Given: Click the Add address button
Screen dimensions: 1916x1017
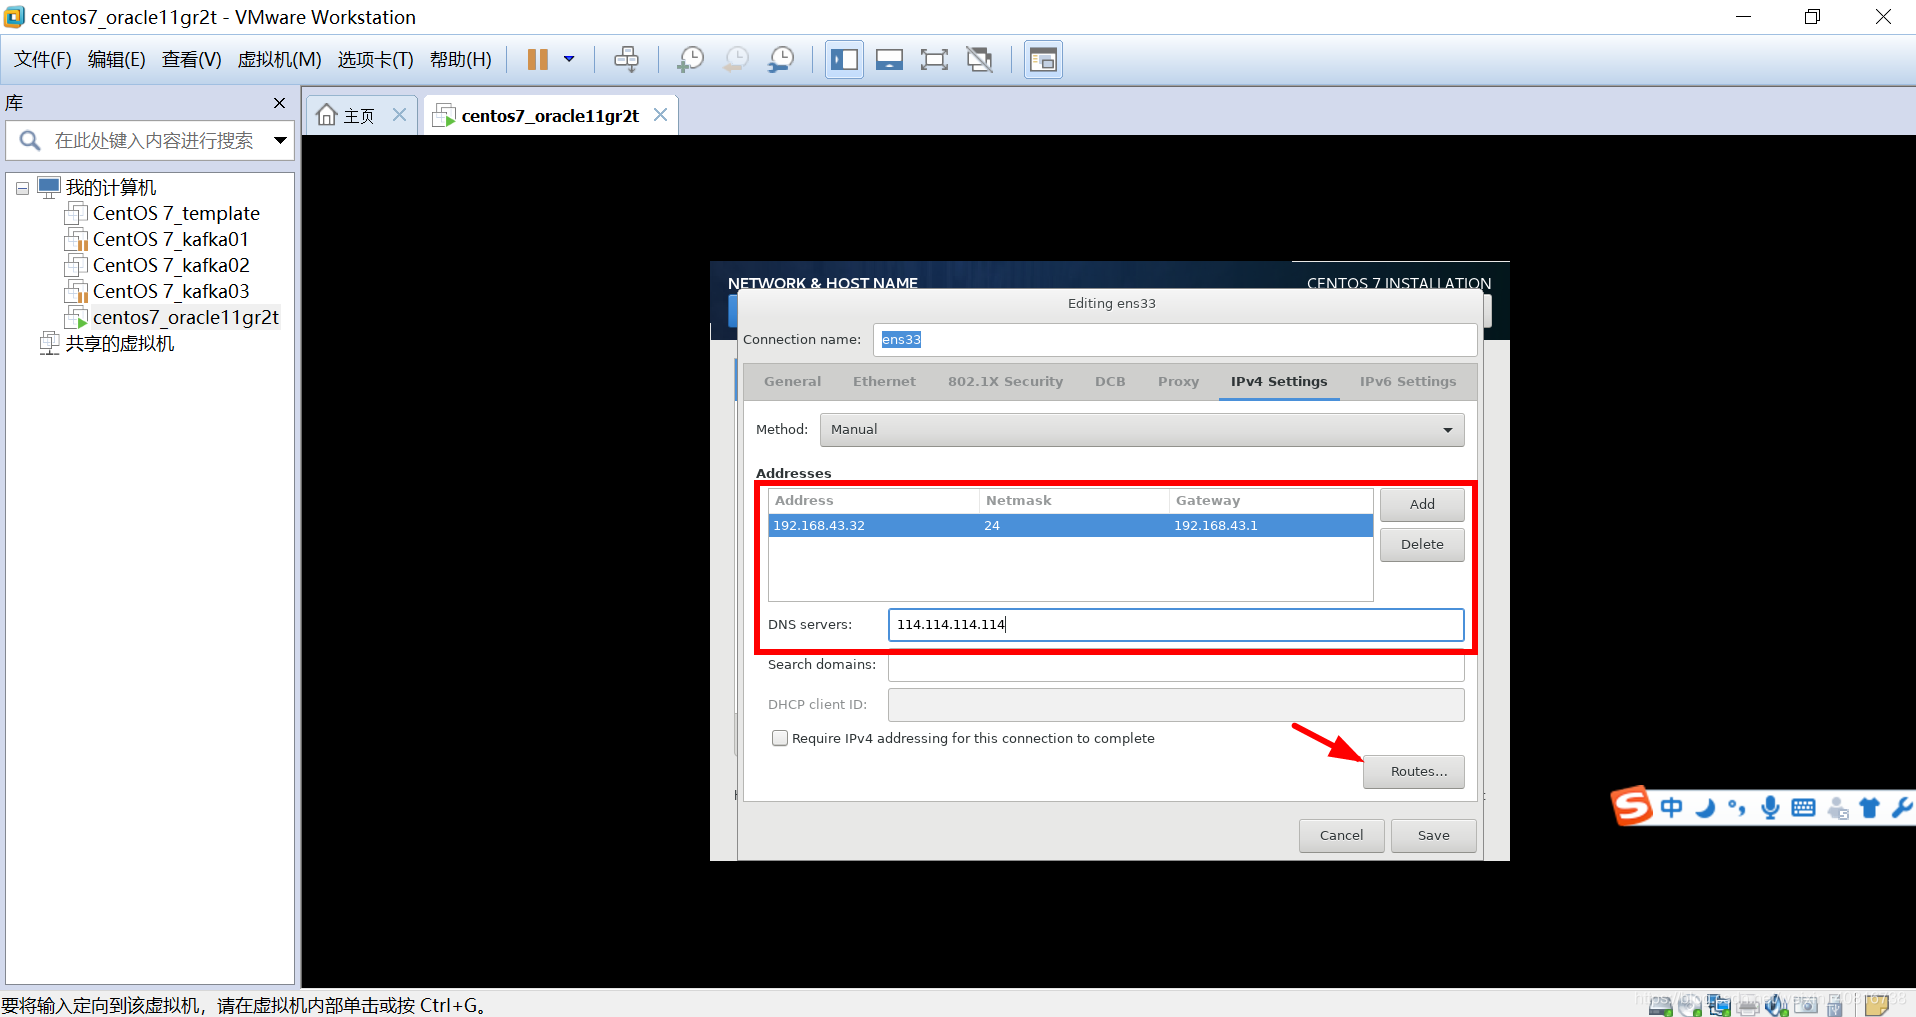Looking at the screenshot, I should 1422,505.
